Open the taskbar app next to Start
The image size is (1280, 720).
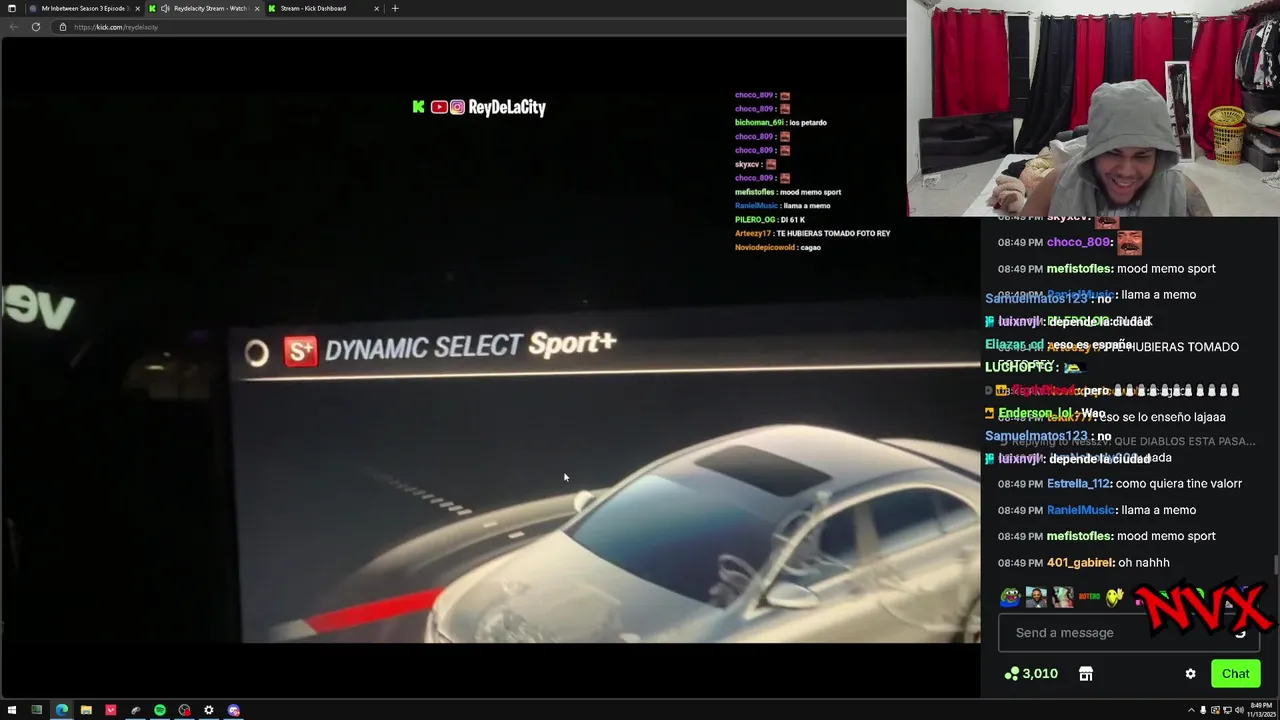tap(37, 710)
